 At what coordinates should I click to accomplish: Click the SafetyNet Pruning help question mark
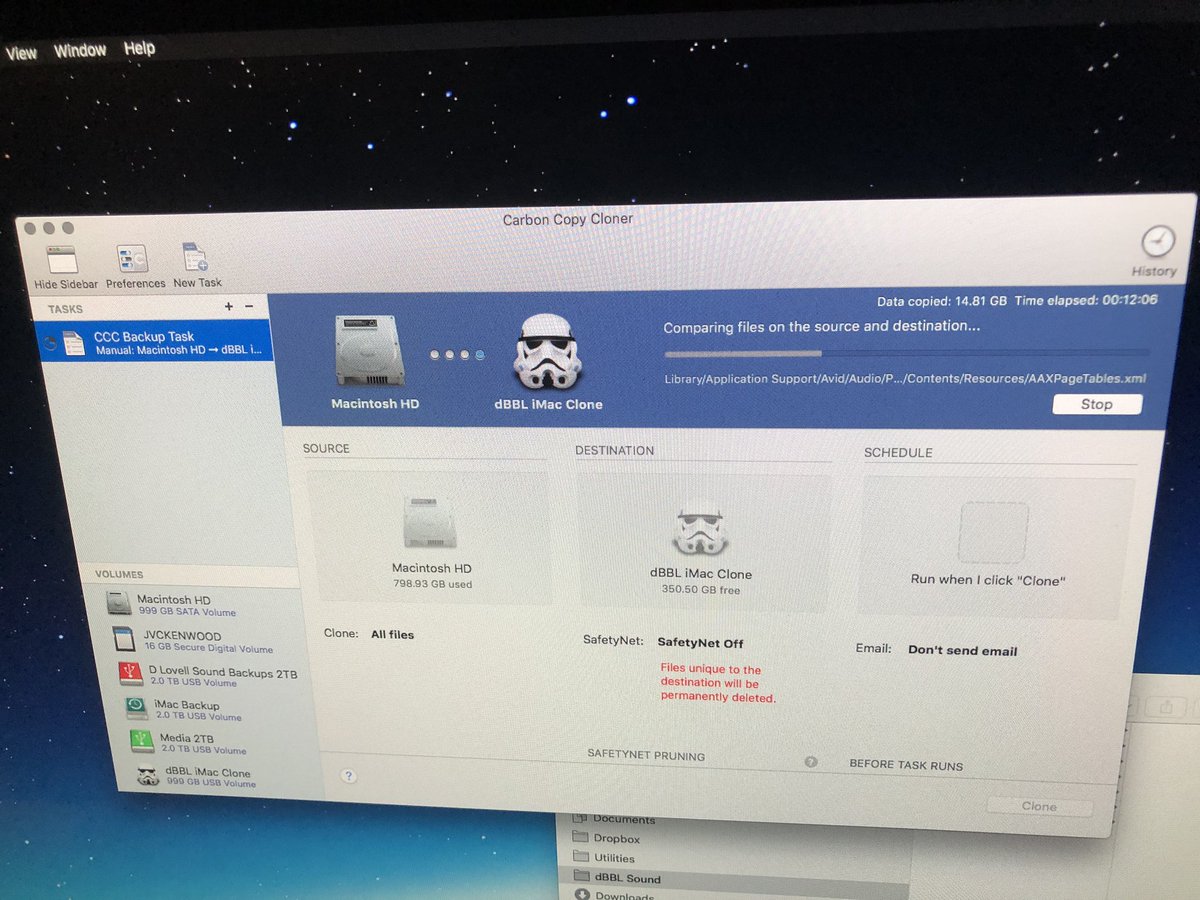pos(811,761)
